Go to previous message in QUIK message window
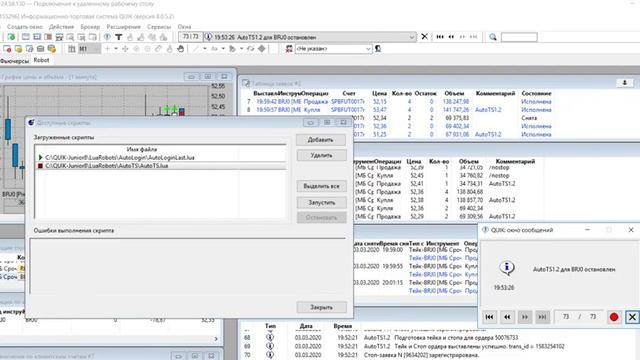 click(x=507, y=317)
